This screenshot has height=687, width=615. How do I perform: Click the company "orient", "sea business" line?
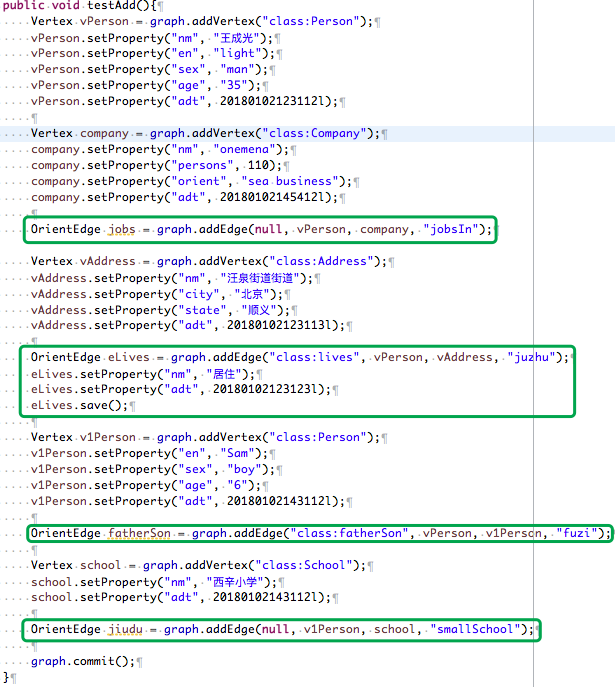191,181
